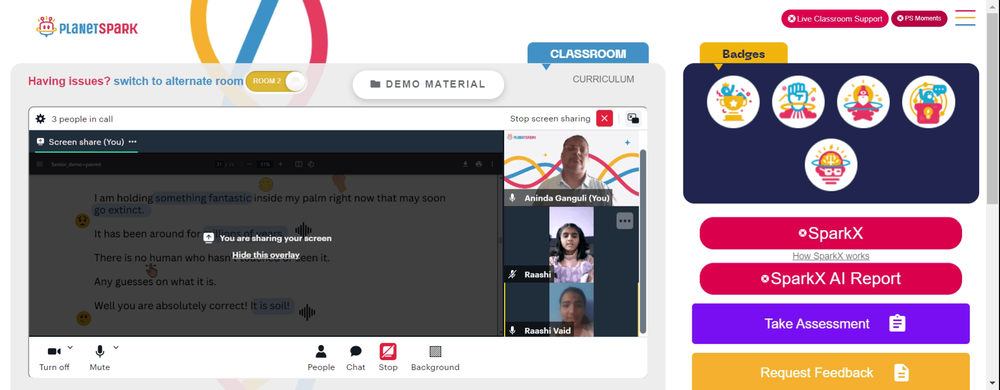
Task: Expand the camera options chevron
Action: 70,347
